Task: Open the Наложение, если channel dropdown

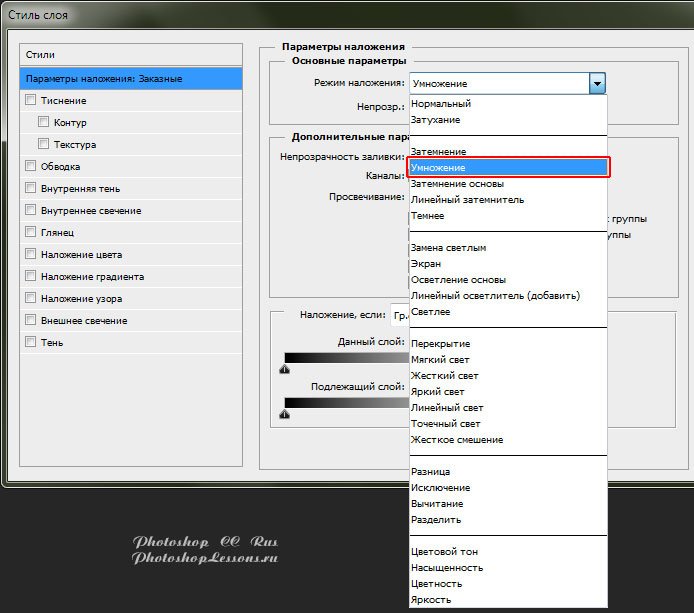Action: click(x=399, y=314)
